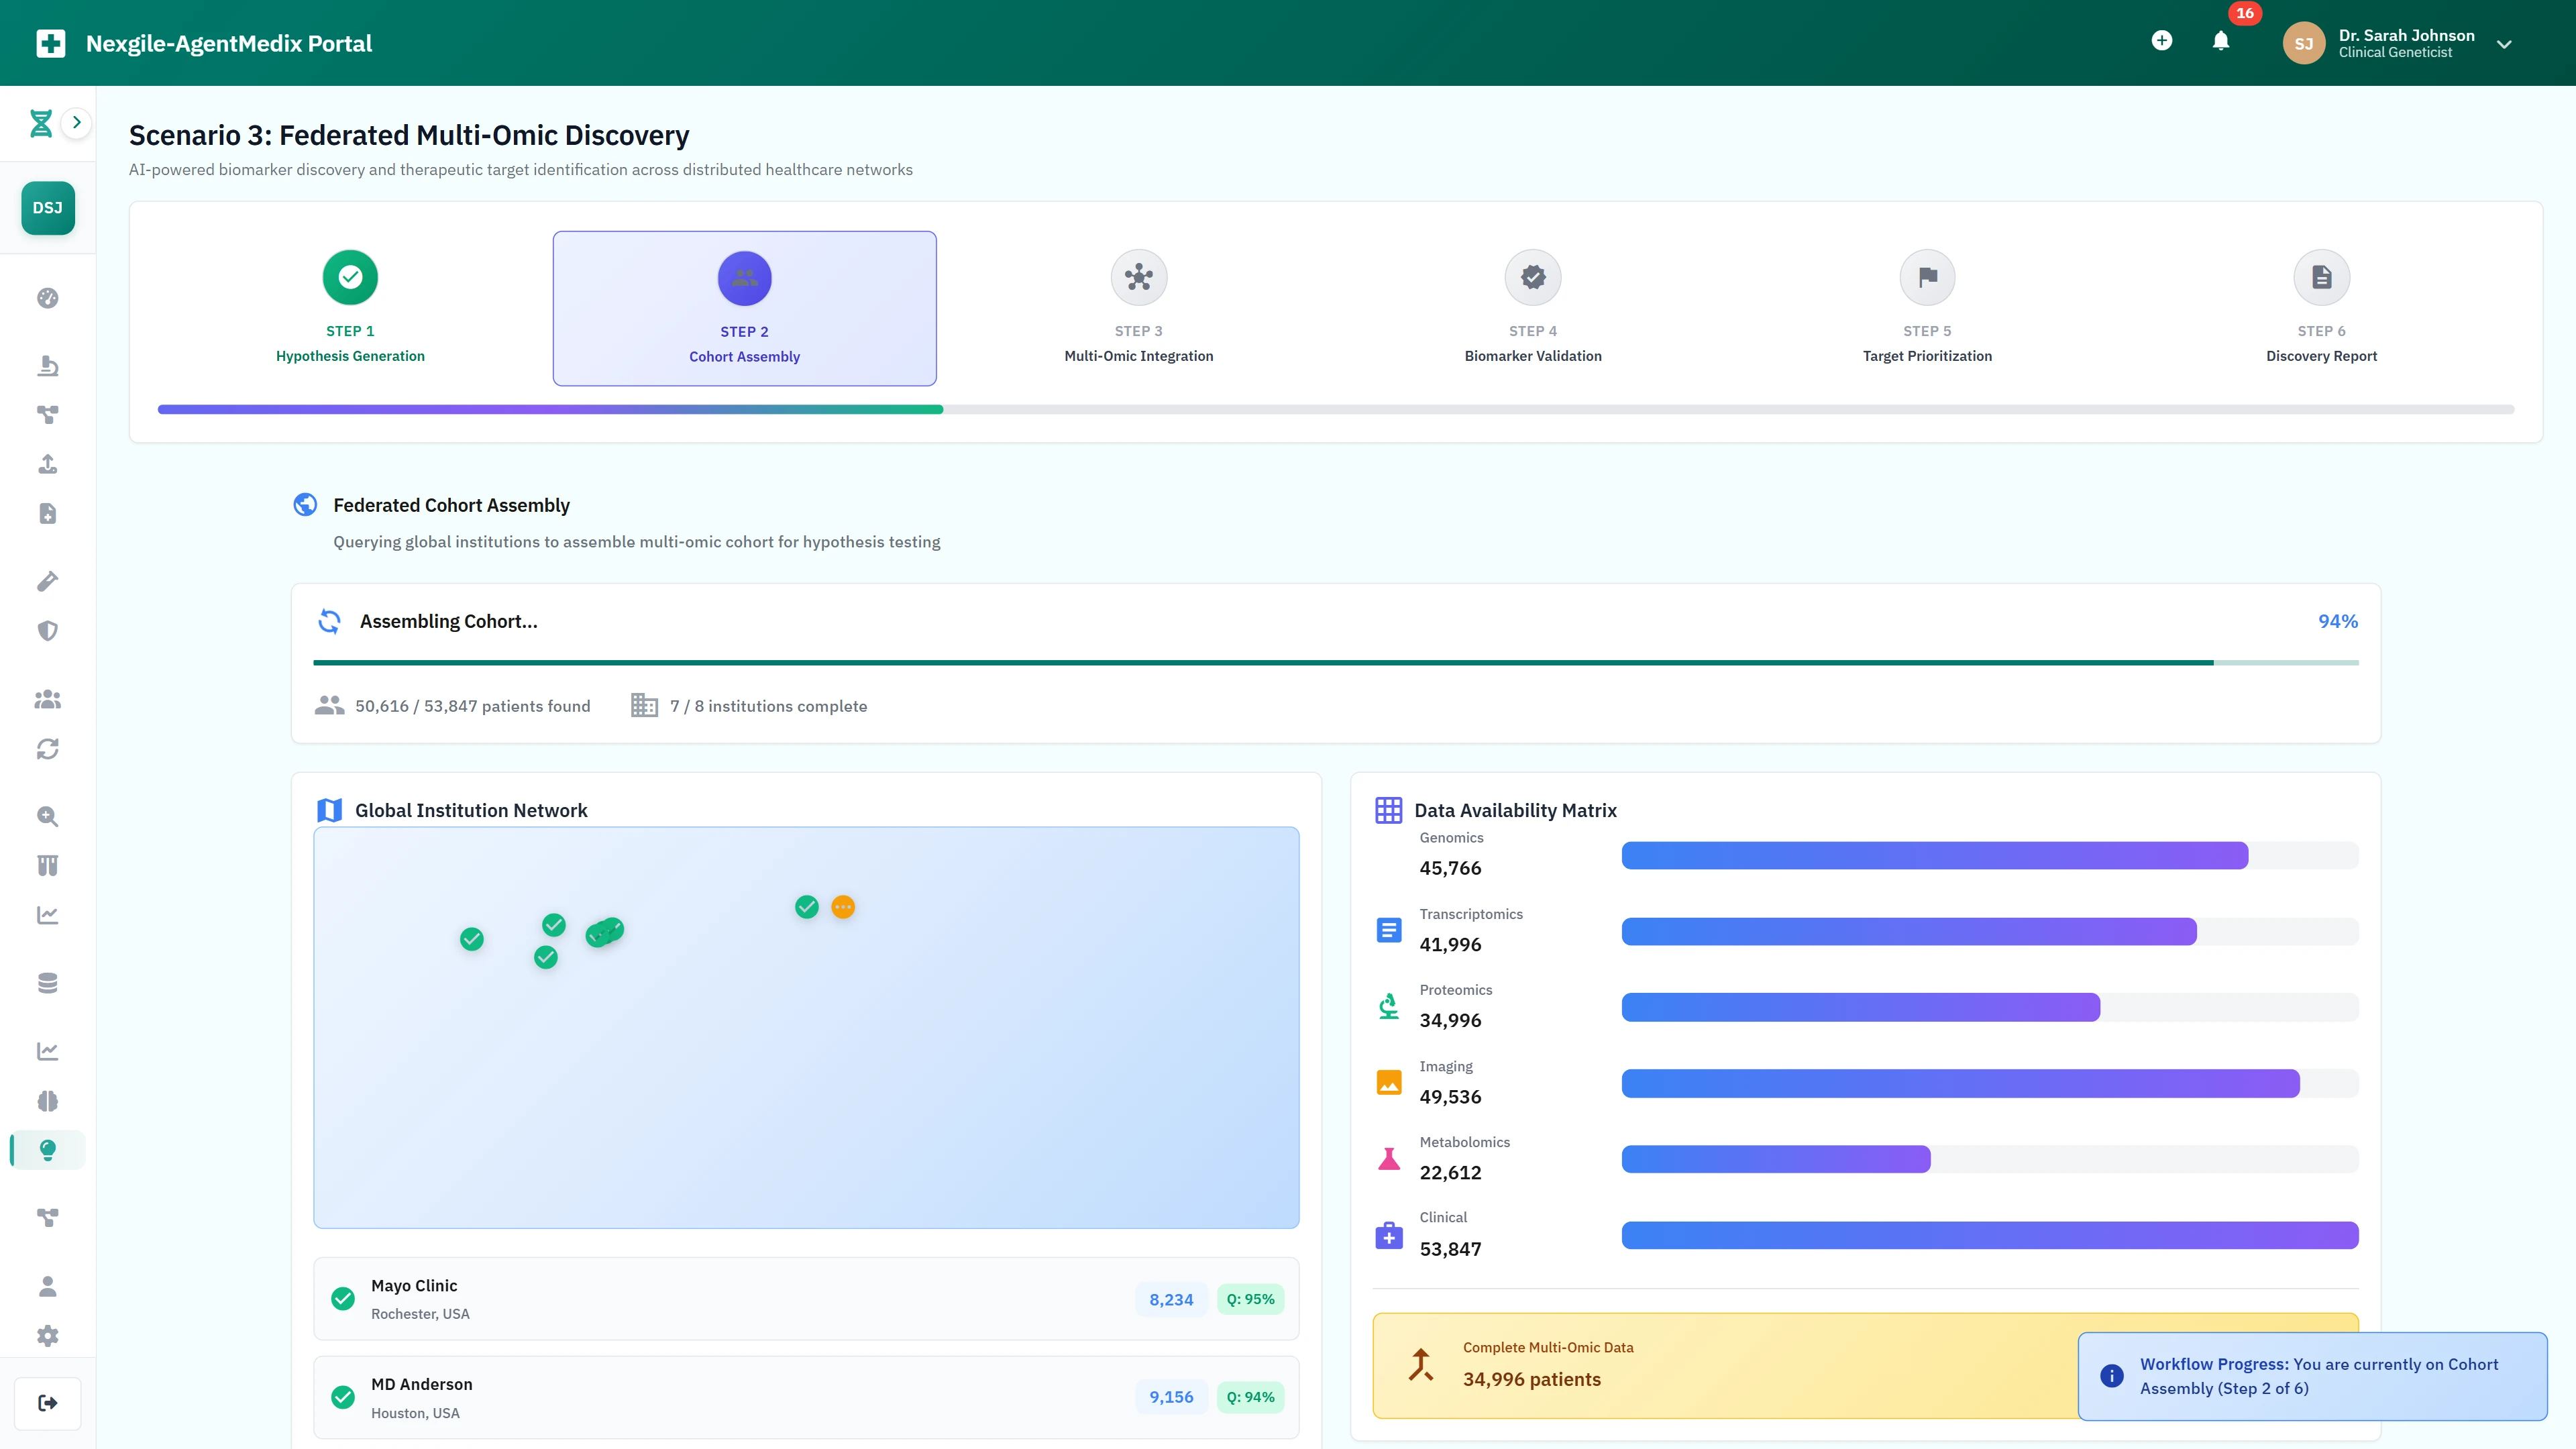Viewport: 2576px width, 1449px height.
Task: Click MD Anderson green check status icon
Action: tap(343, 1397)
